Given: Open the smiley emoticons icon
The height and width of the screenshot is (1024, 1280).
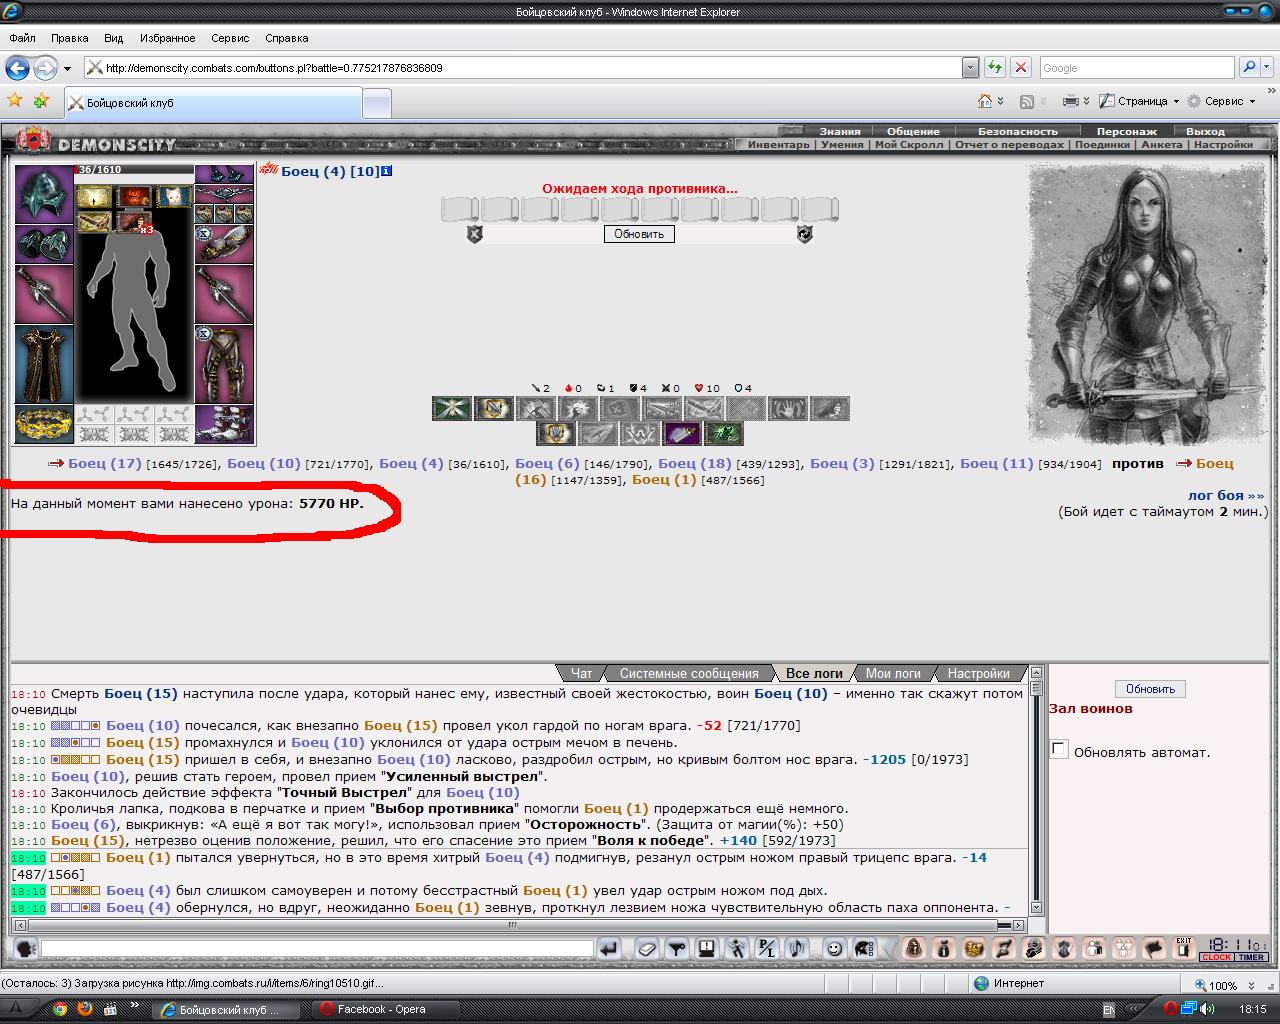Looking at the screenshot, I should point(833,949).
